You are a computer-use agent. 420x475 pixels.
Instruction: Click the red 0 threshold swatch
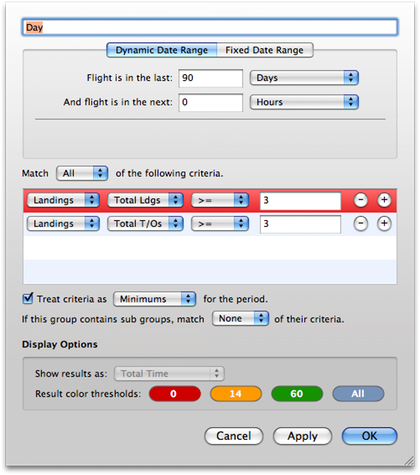coord(175,394)
